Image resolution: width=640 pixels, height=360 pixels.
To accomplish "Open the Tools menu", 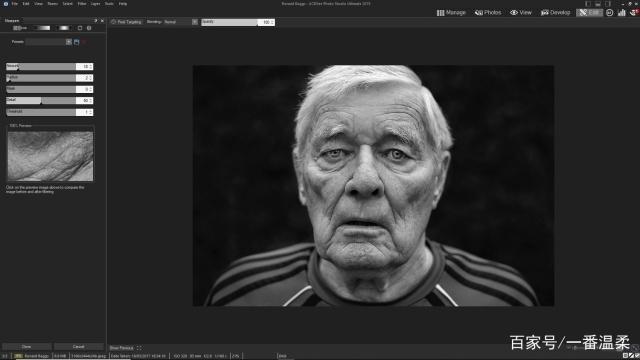I will click(x=109, y=4).
